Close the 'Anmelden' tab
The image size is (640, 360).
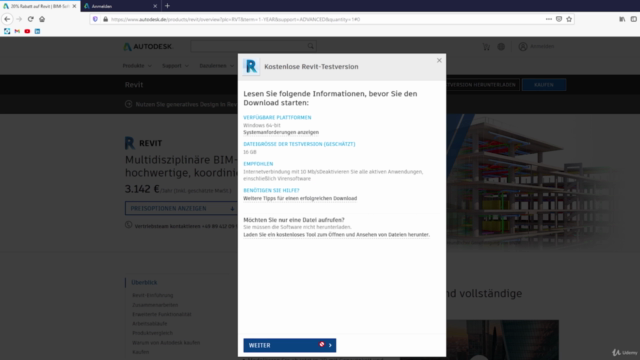tap(155, 6)
